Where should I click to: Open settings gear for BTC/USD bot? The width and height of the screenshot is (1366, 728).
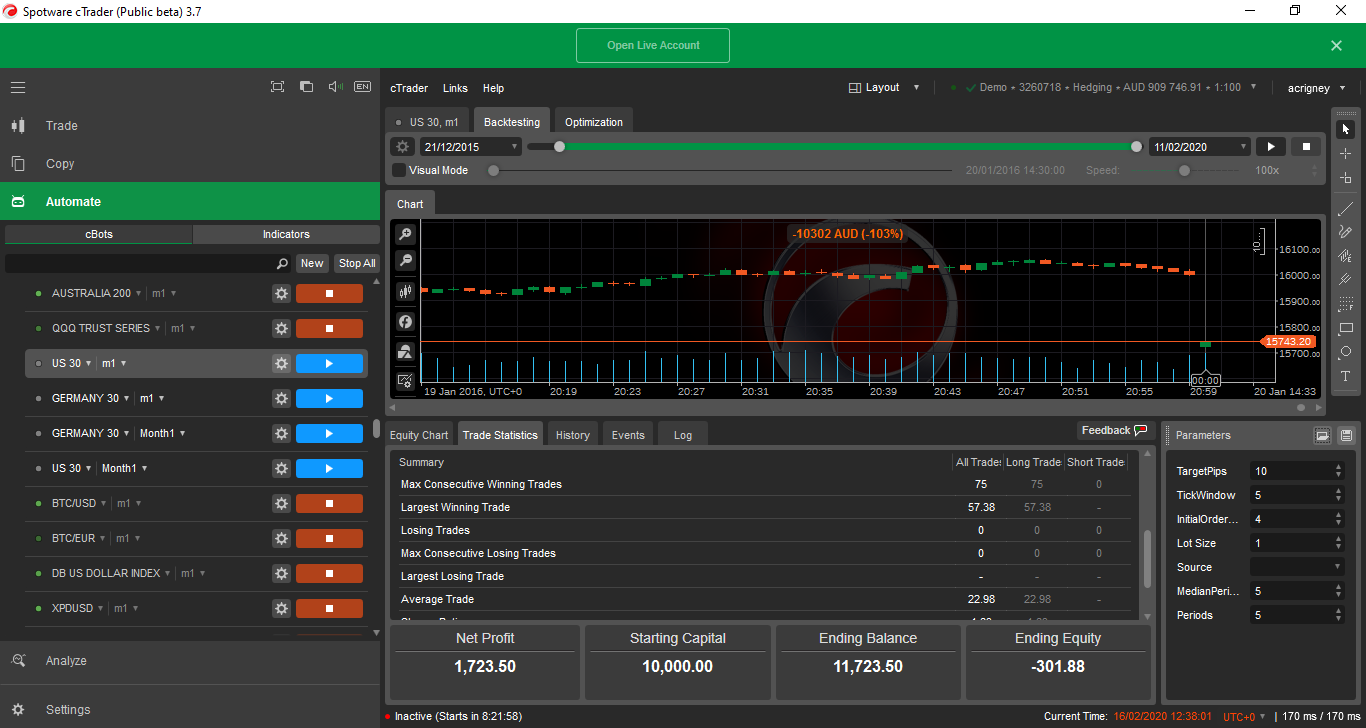click(281, 503)
